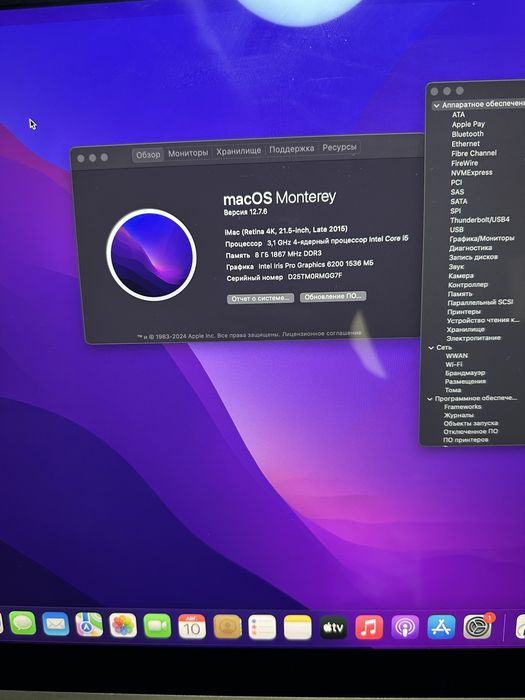The image size is (525, 700).
Task: Click the Обновление ПО... button
Action: click(333, 296)
